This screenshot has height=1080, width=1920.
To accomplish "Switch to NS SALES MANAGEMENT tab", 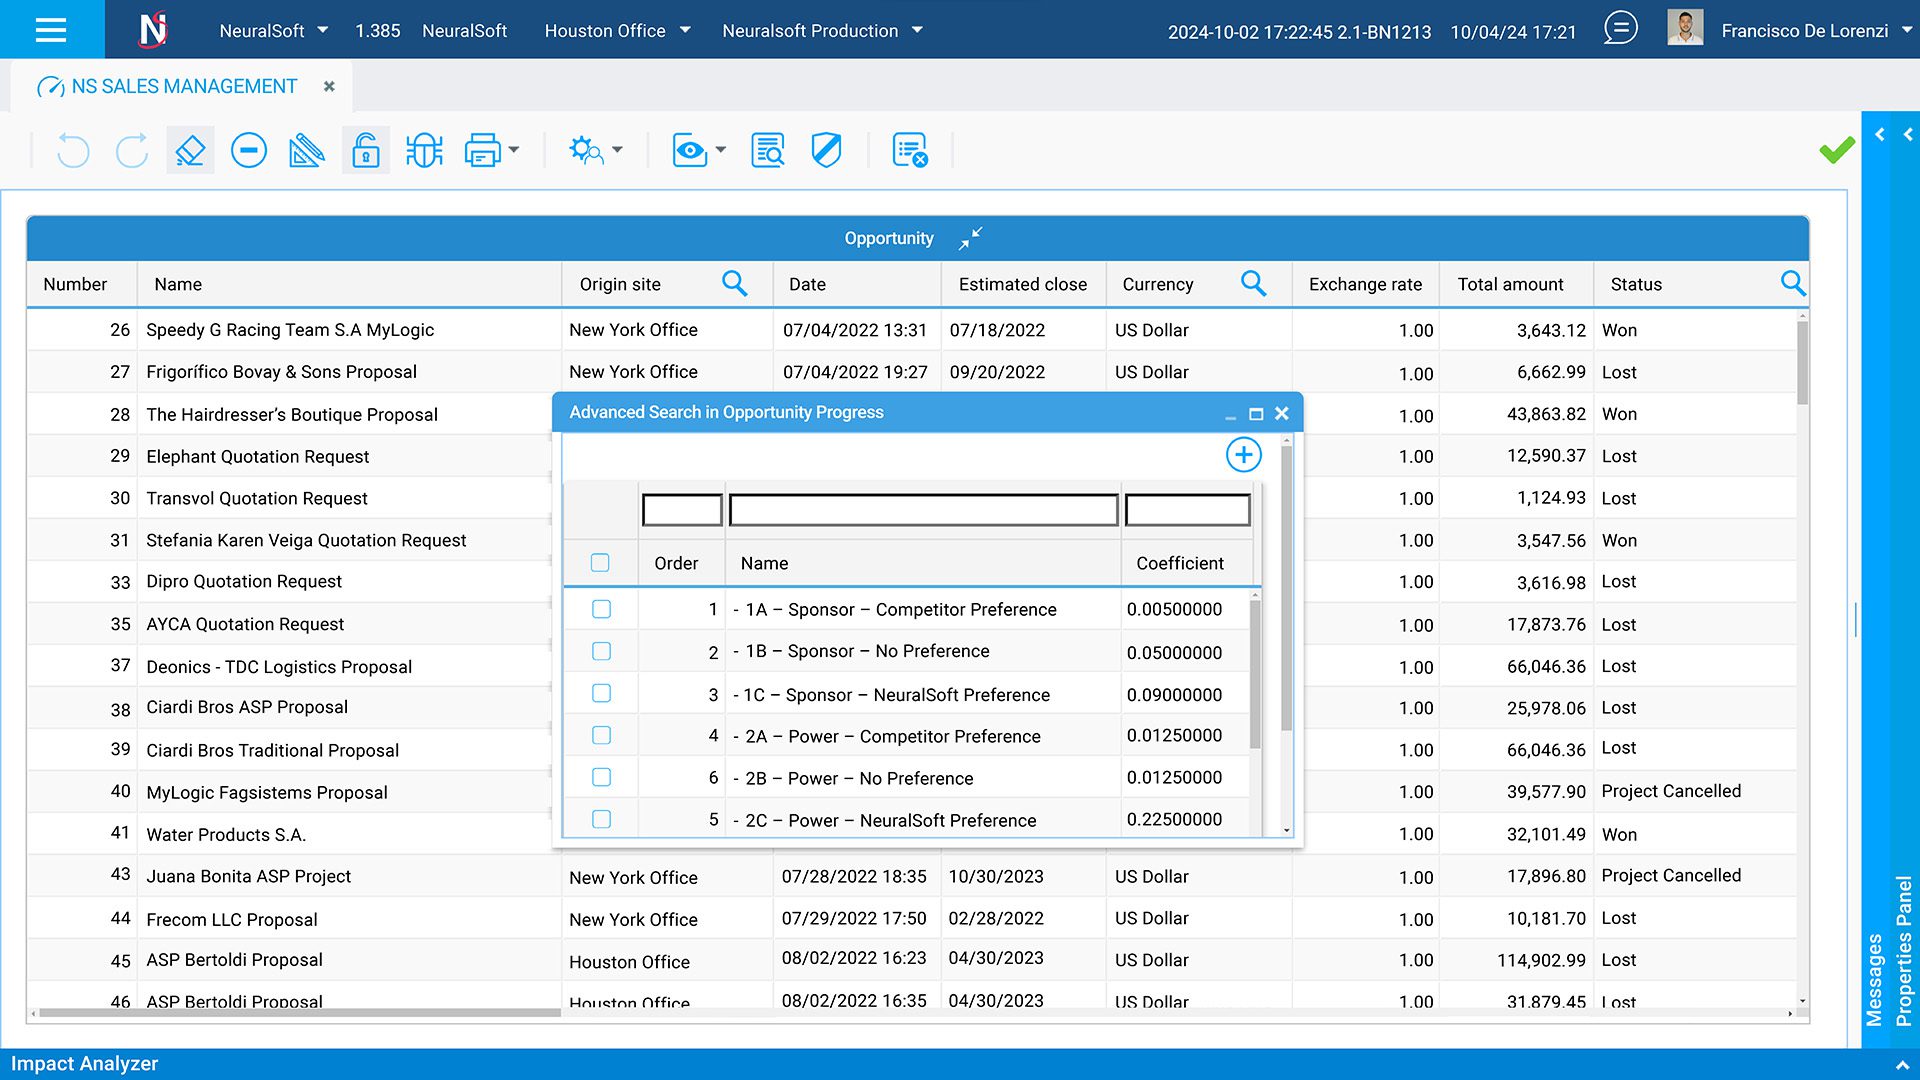I will click(x=184, y=87).
